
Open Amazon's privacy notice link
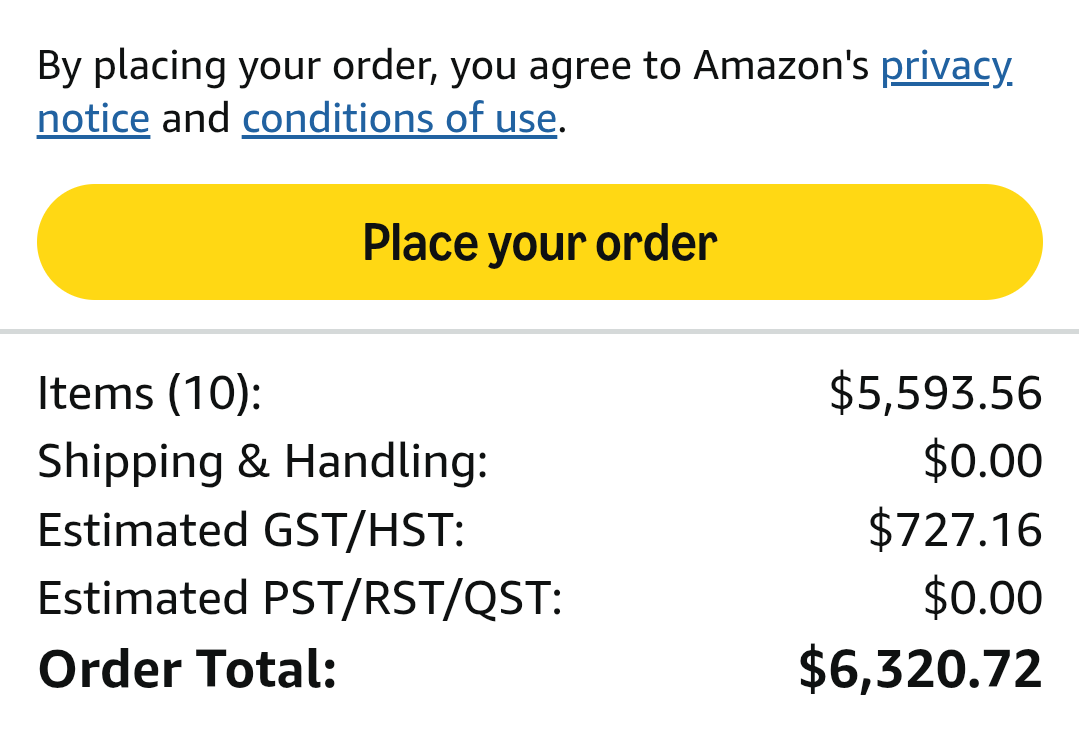(x=945, y=67)
